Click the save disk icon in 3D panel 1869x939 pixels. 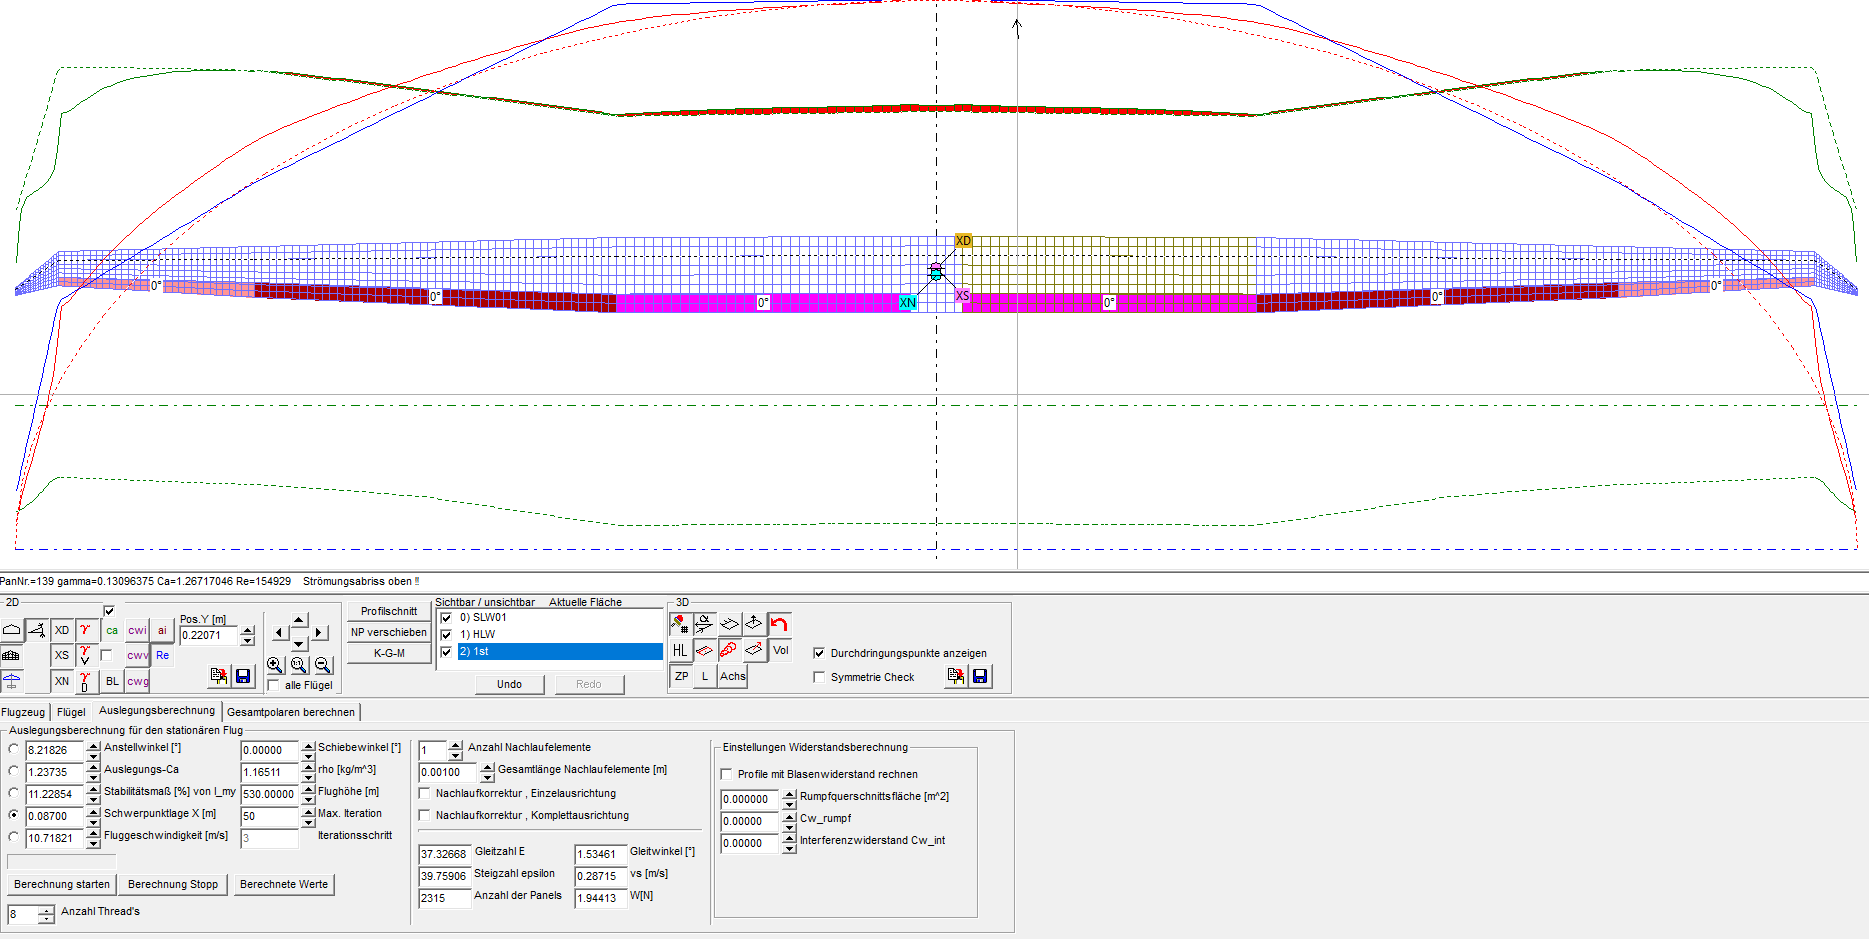[980, 677]
